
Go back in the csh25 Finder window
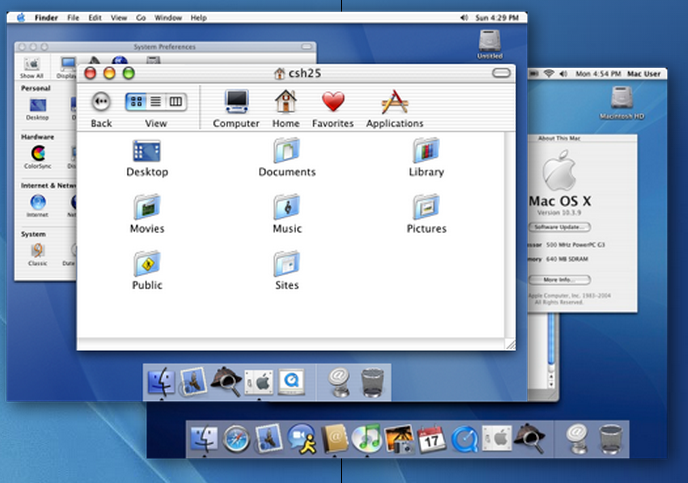pos(101,102)
